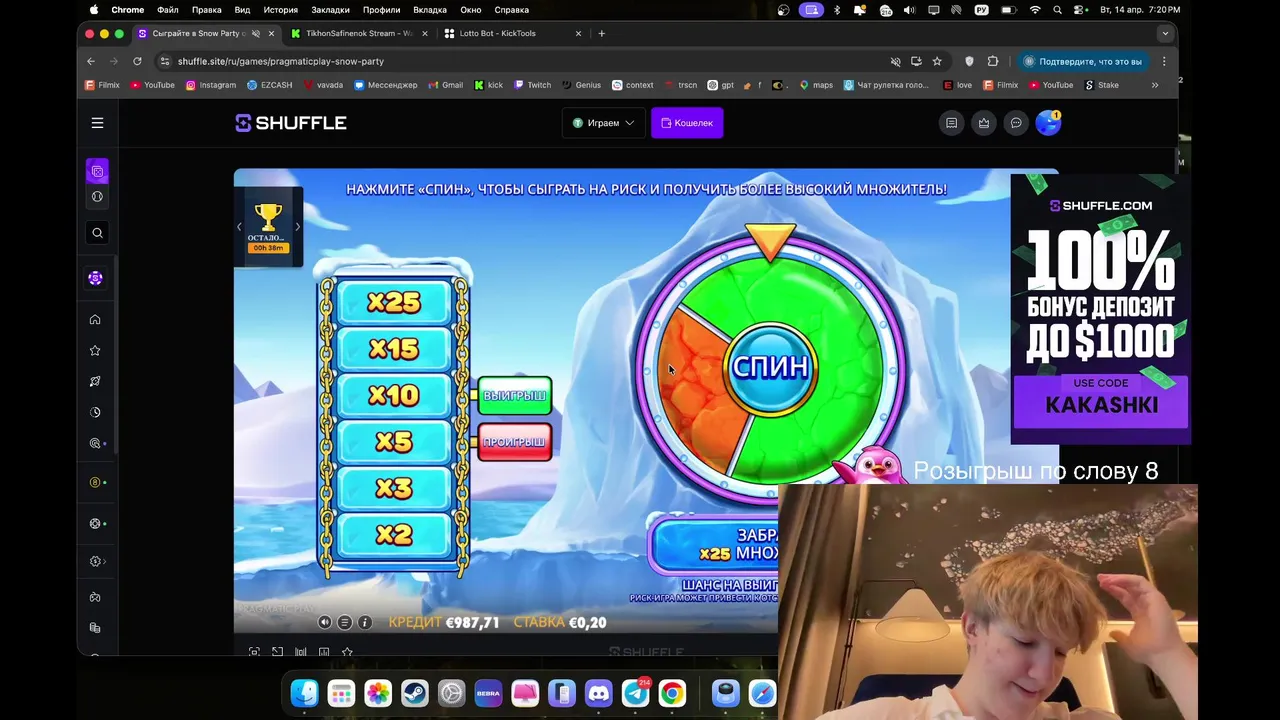The image size is (1280, 720).
Task: Open the target icon in sidebar
Action: [x=95, y=443]
